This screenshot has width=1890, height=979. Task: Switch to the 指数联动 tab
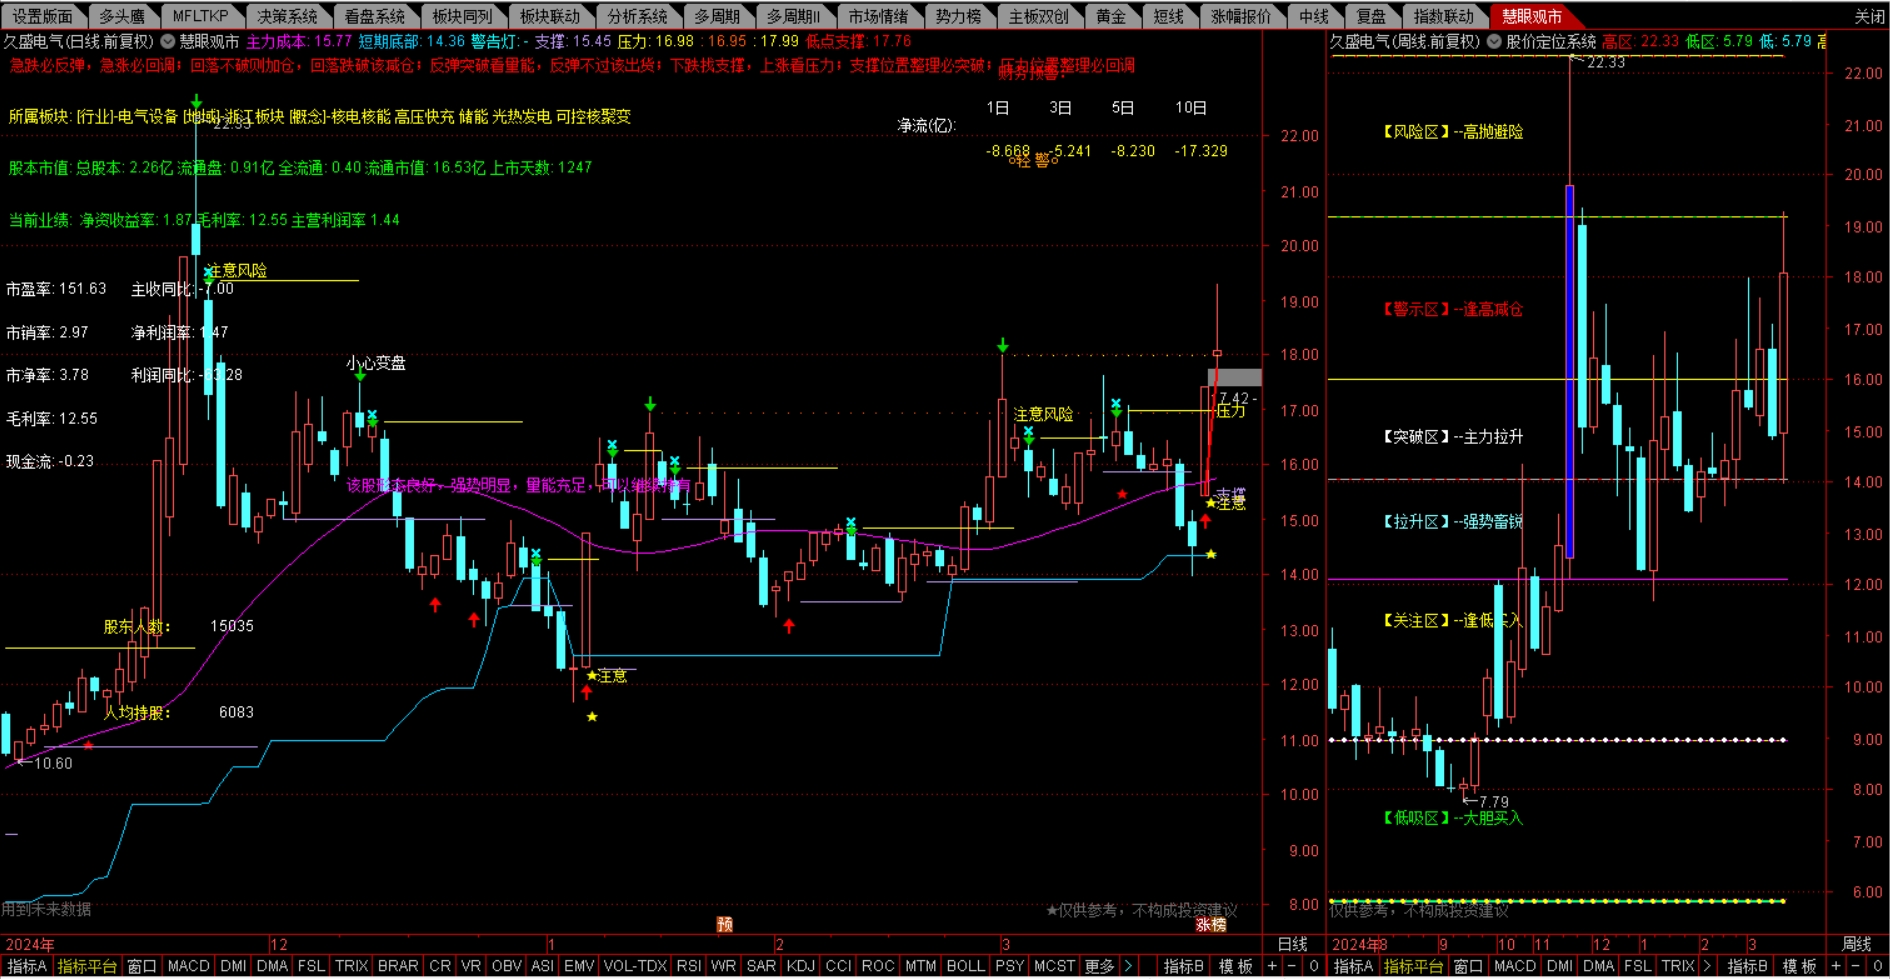tap(1443, 16)
